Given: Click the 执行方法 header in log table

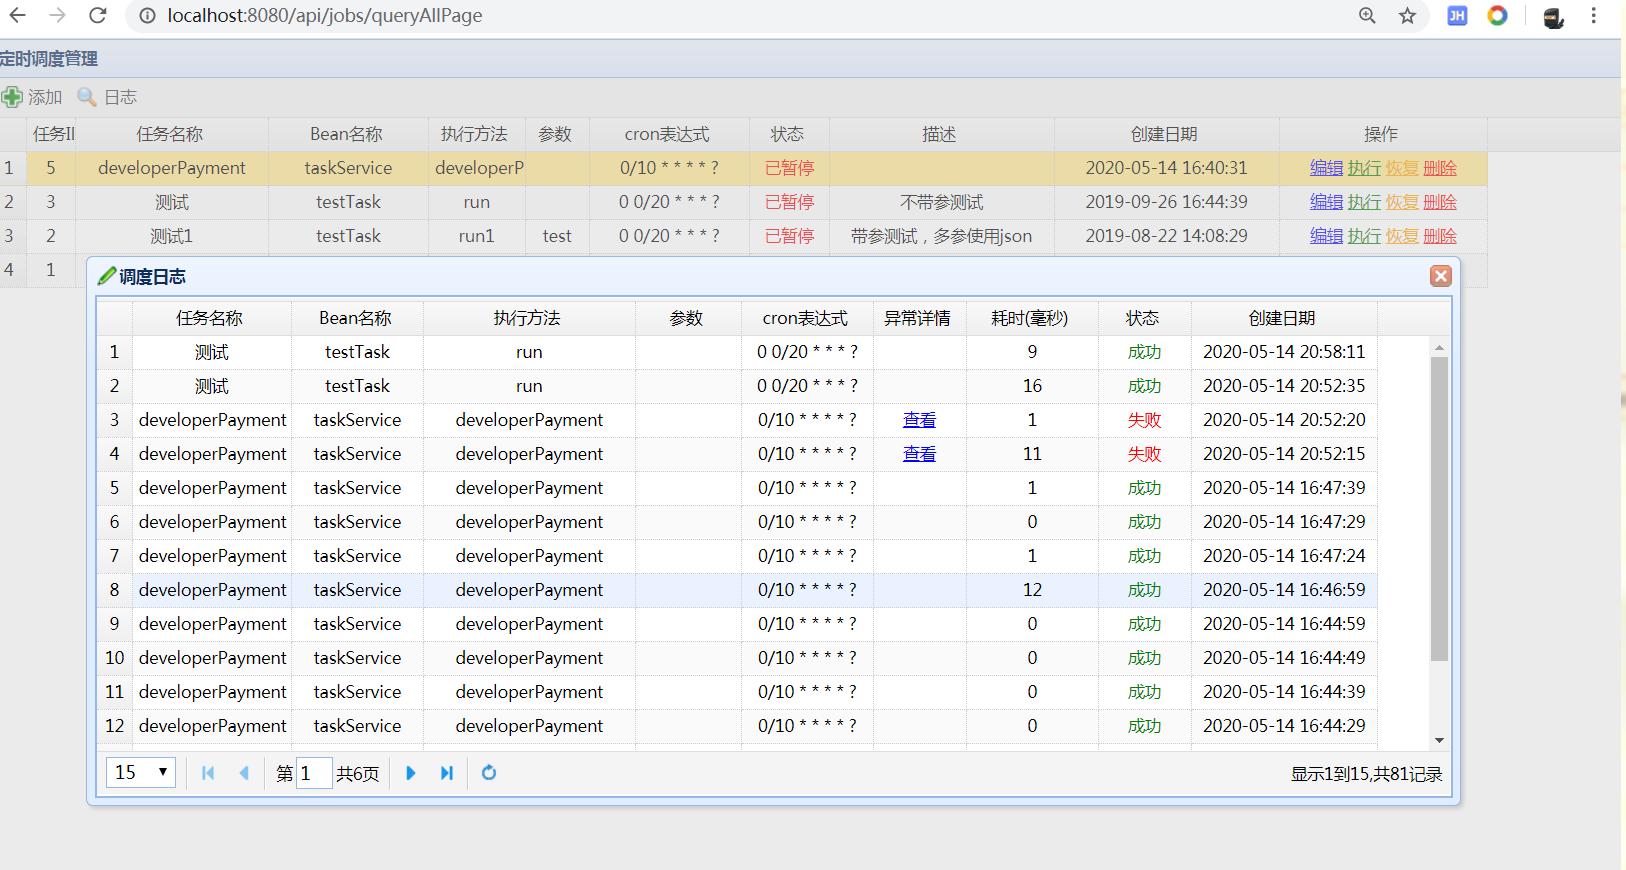Looking at the screenshot, I should point(527,318).
